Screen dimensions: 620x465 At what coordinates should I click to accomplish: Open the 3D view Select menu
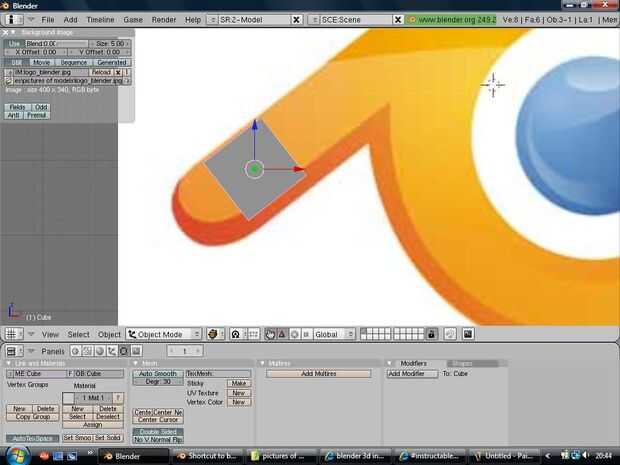point(78,335)
